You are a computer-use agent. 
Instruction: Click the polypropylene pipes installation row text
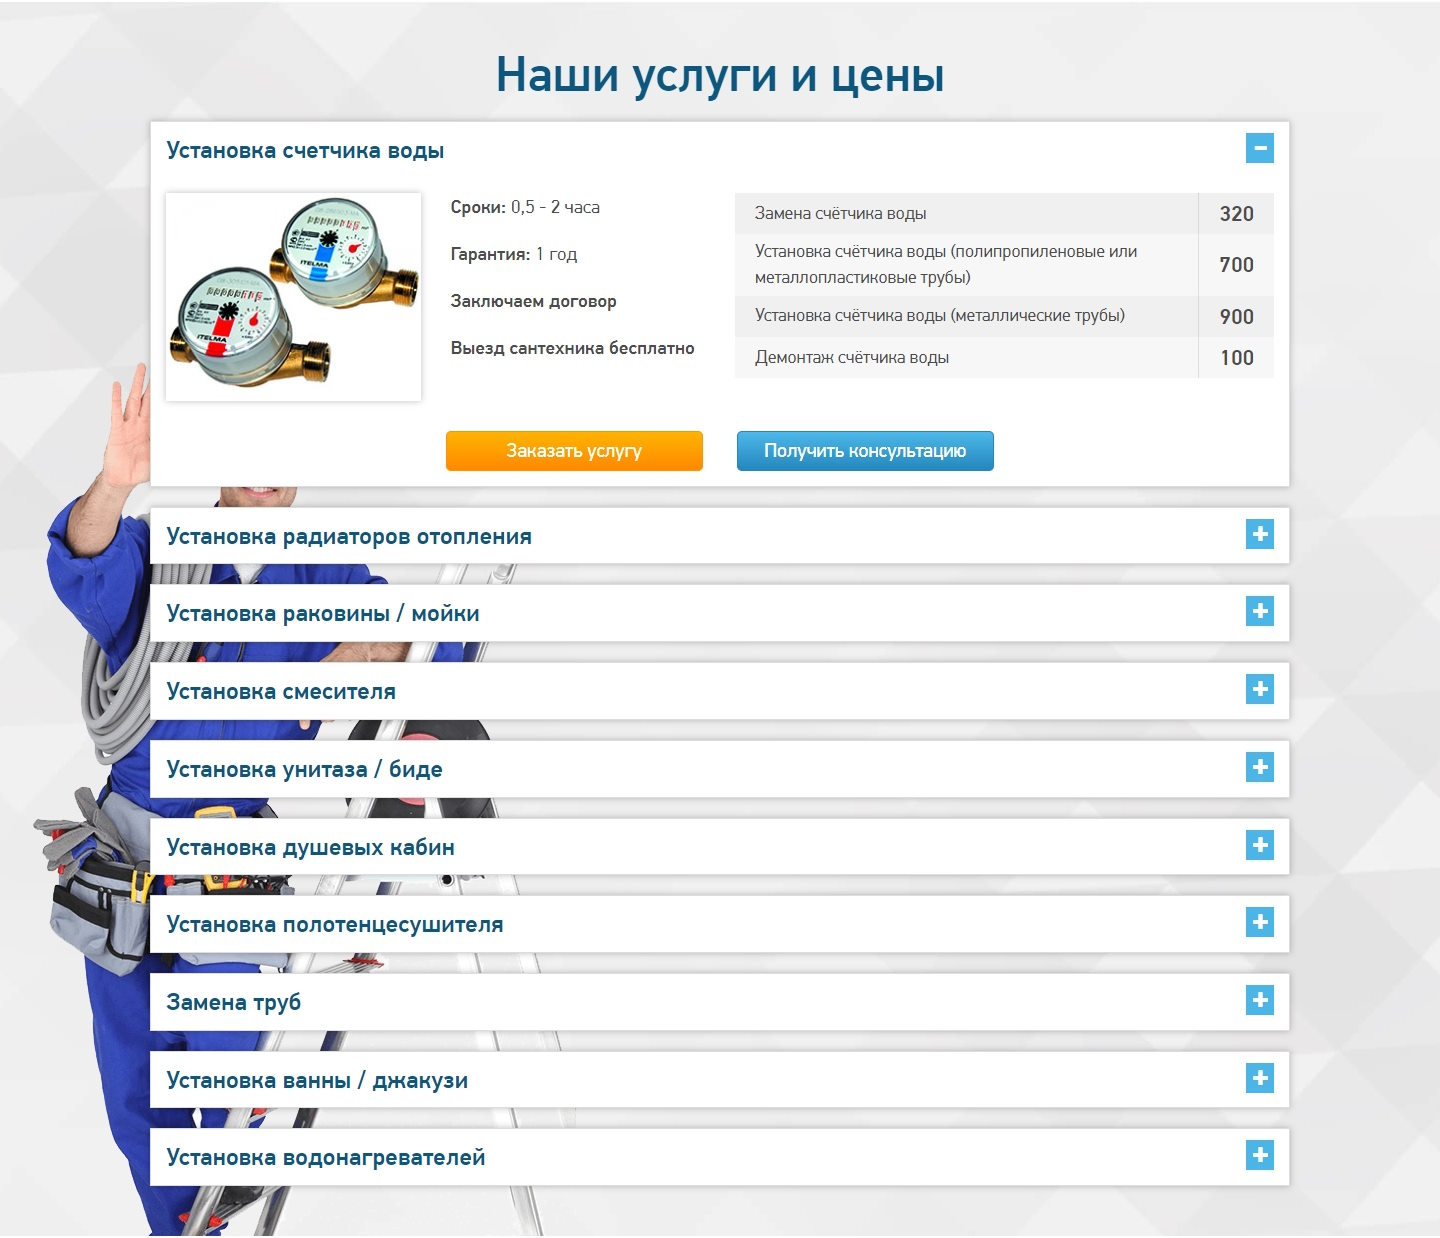pos(946,264)
